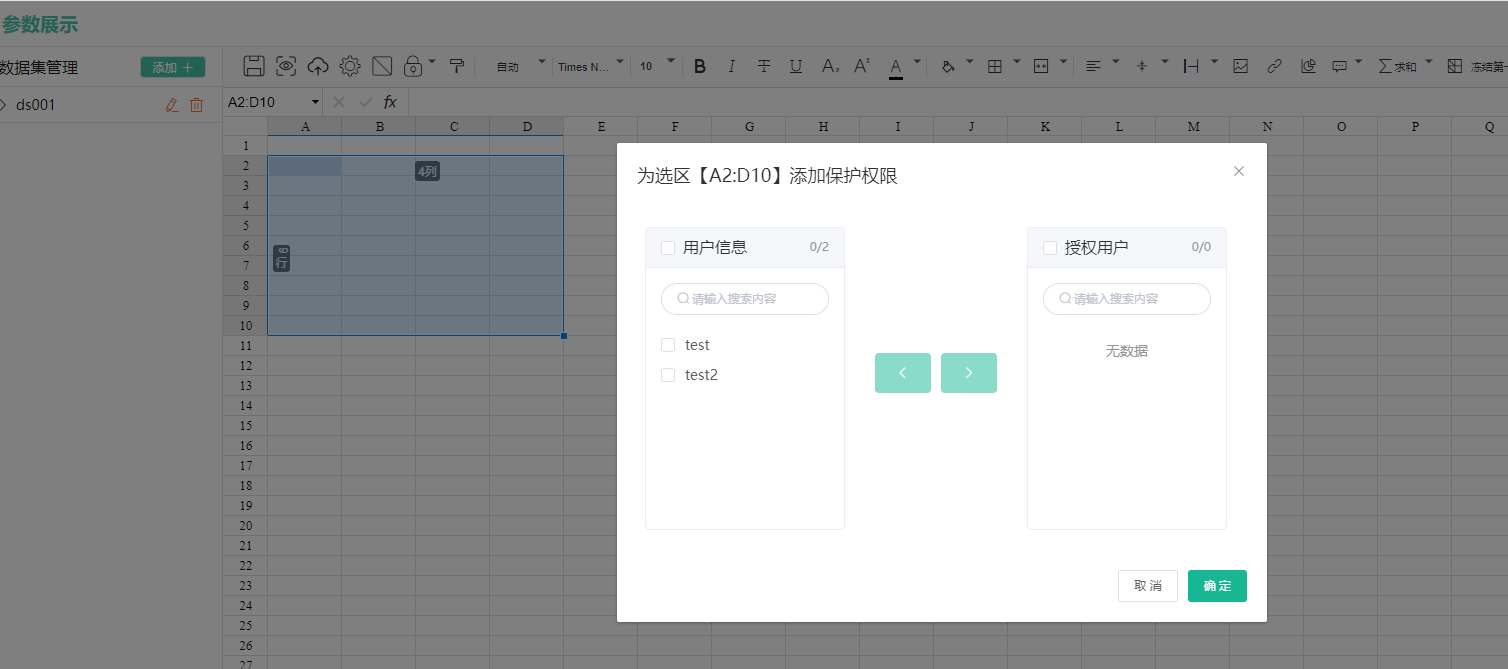Toggle bold formatting
Screen dimensions: 1508x669
tap(700, 66)
